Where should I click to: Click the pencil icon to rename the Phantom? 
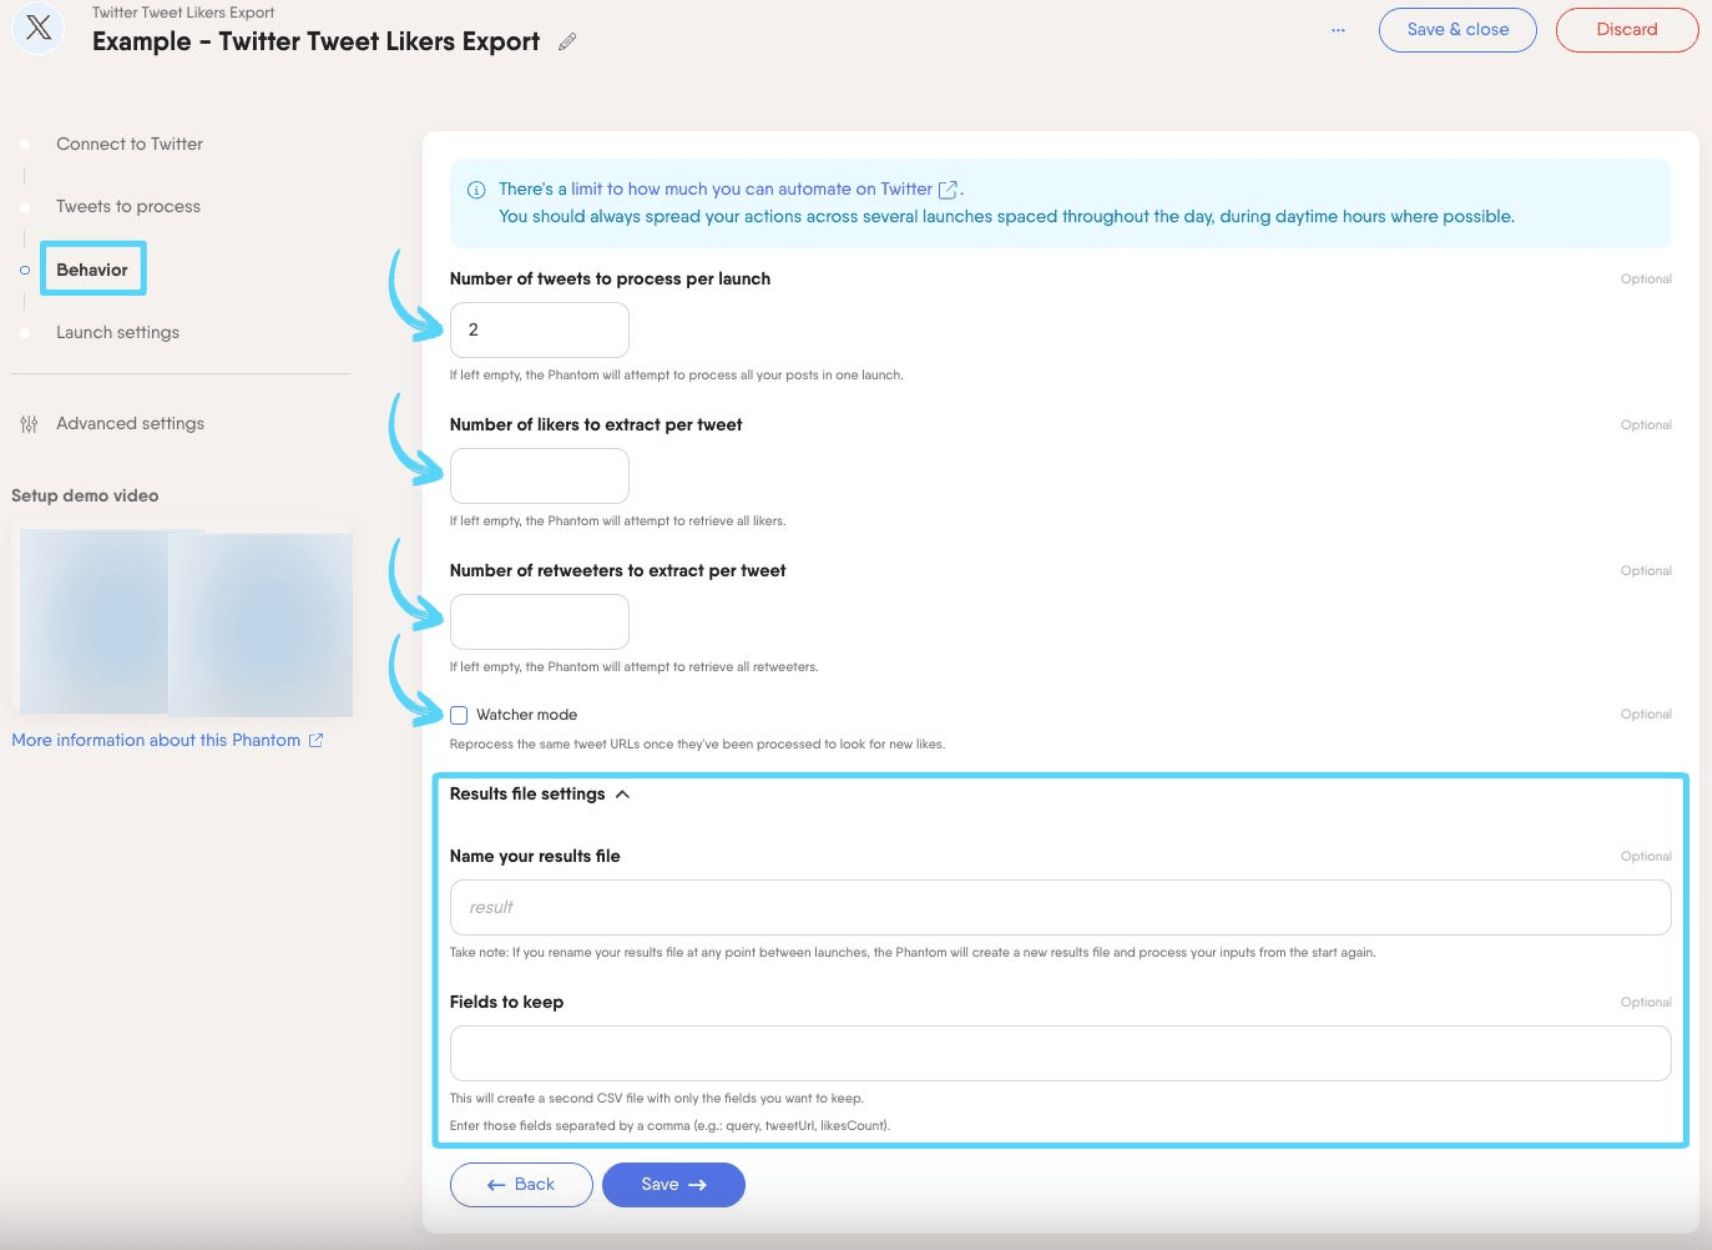(567, 42)
